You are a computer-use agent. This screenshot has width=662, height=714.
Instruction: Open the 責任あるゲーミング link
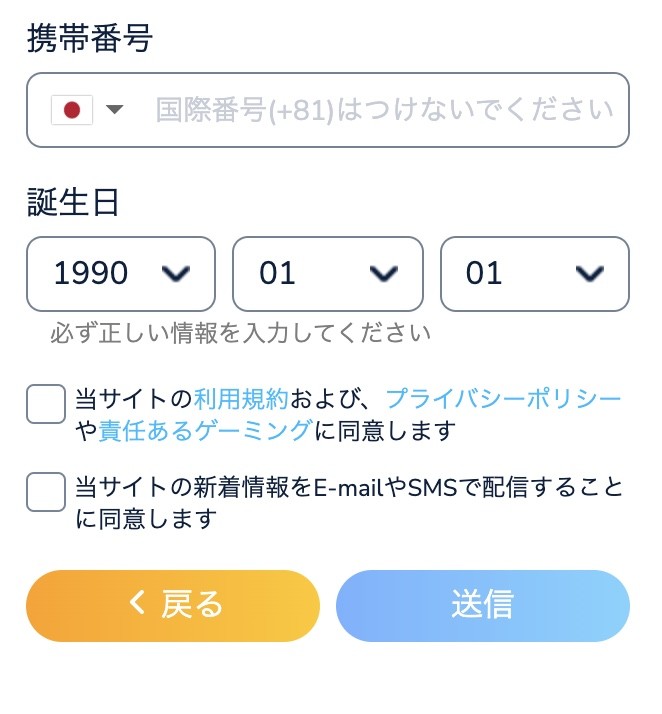[205, 431]
